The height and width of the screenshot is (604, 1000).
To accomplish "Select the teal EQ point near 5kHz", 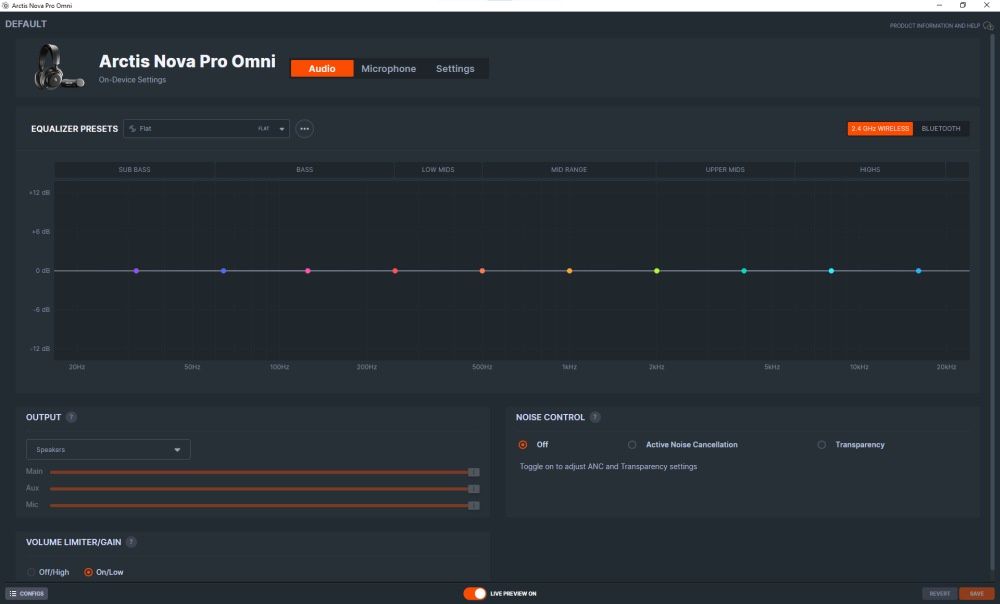I will [744, 271].
